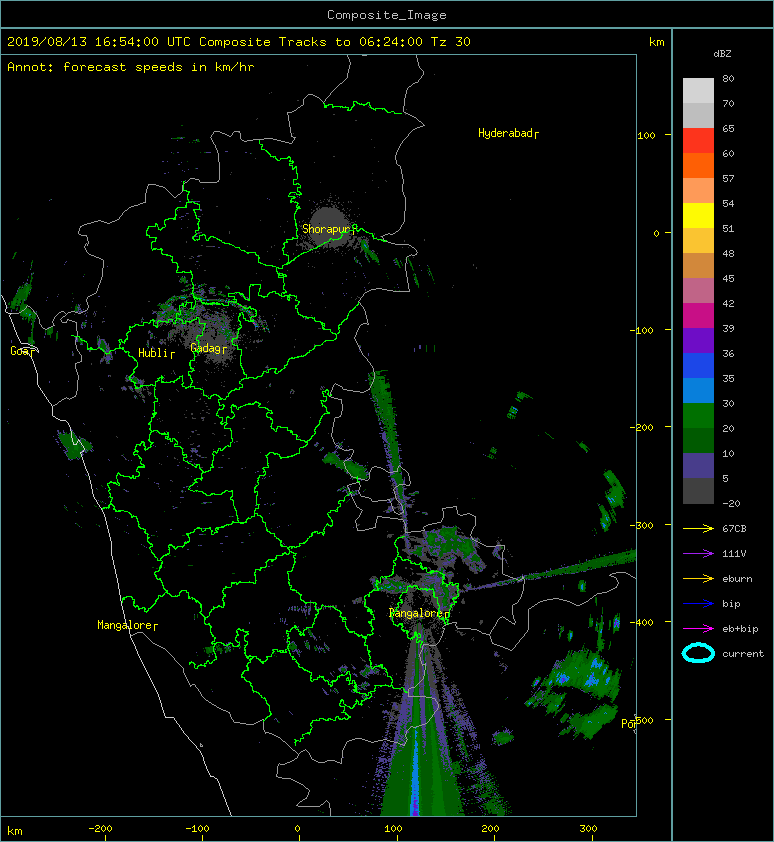Click the 100 tick on vertical km axis
774x842 pixels.
646,135
